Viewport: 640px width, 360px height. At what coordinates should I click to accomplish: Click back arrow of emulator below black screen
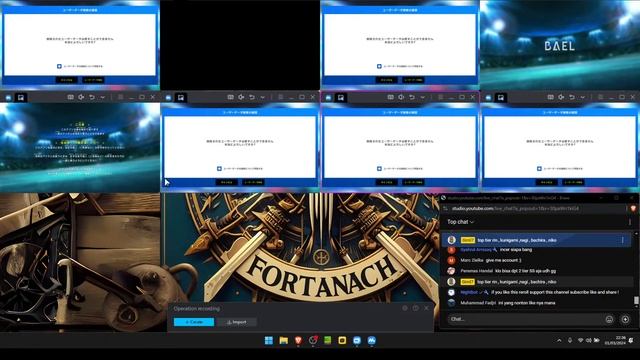[x=252, y=97]
